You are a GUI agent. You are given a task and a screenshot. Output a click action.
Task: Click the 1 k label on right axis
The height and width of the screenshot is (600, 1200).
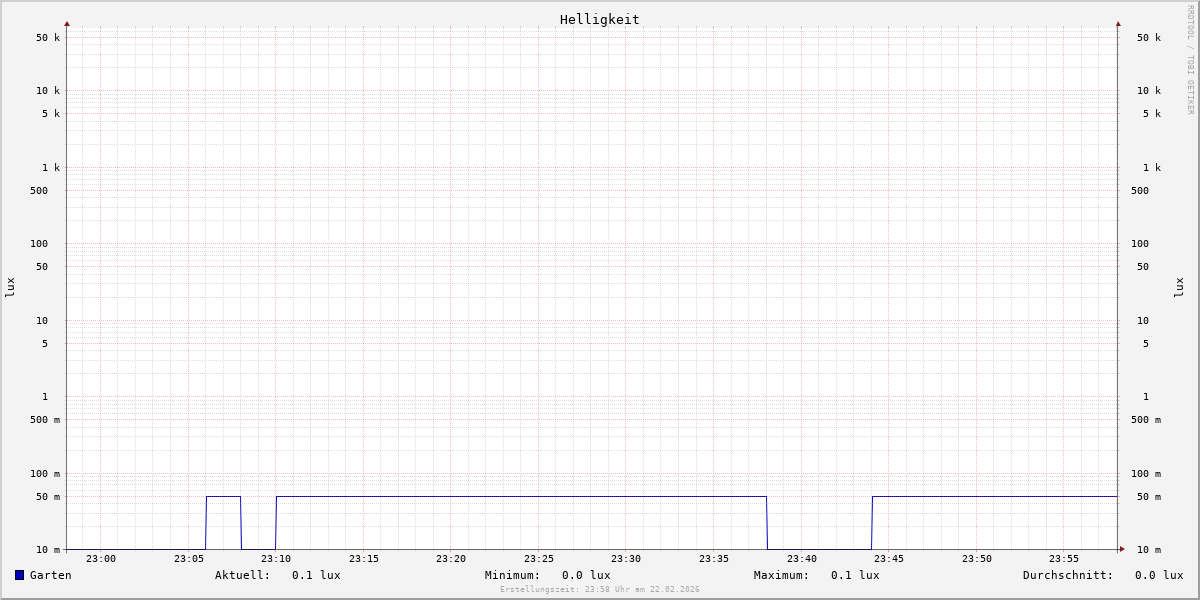1152,167
